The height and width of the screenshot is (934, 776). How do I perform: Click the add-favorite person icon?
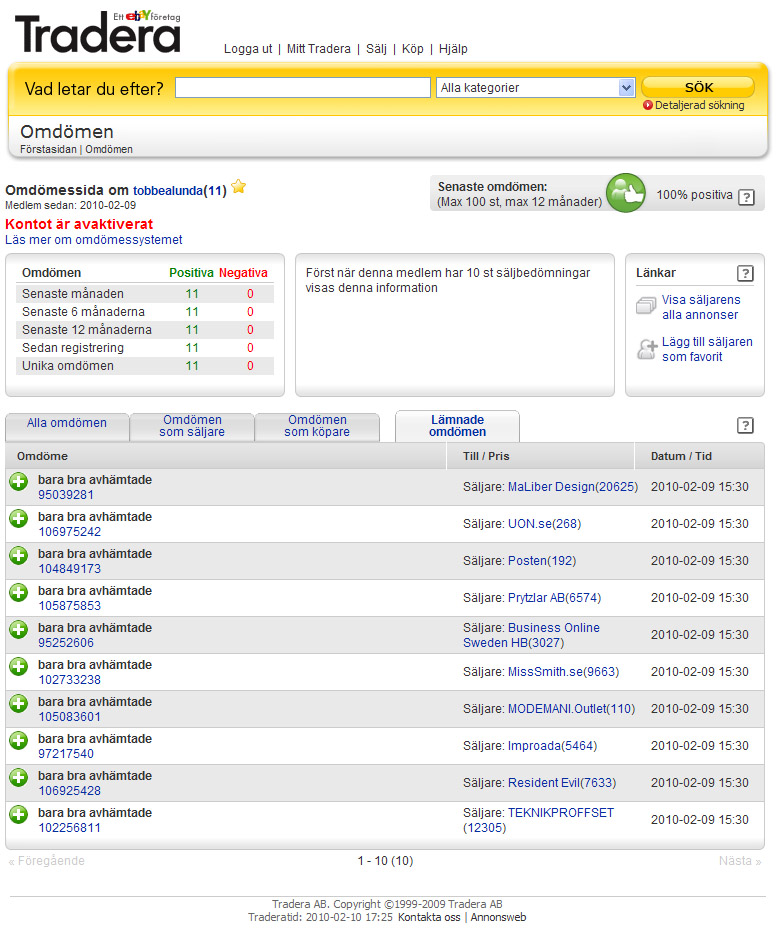(647, 349)
